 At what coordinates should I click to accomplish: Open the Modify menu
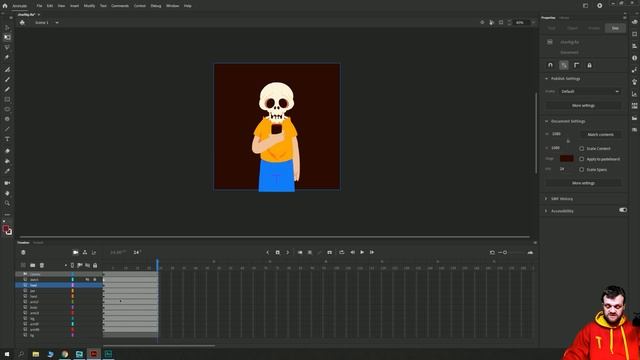click(x=89, y=6)
